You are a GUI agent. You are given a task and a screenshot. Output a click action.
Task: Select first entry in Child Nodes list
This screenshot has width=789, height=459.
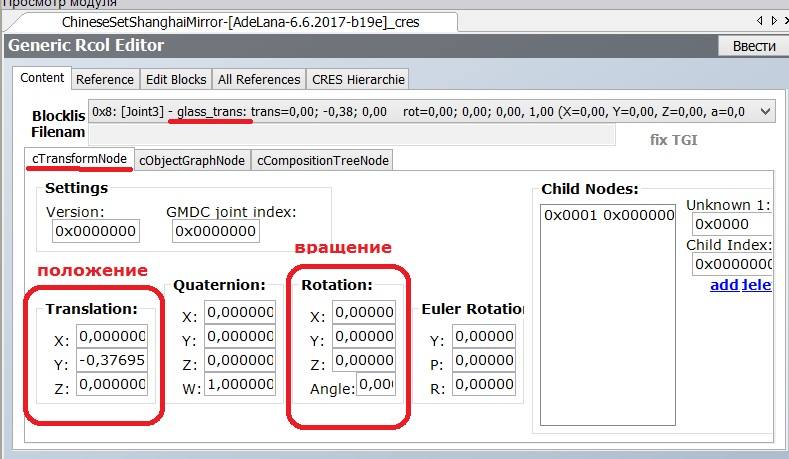point(608,215)
